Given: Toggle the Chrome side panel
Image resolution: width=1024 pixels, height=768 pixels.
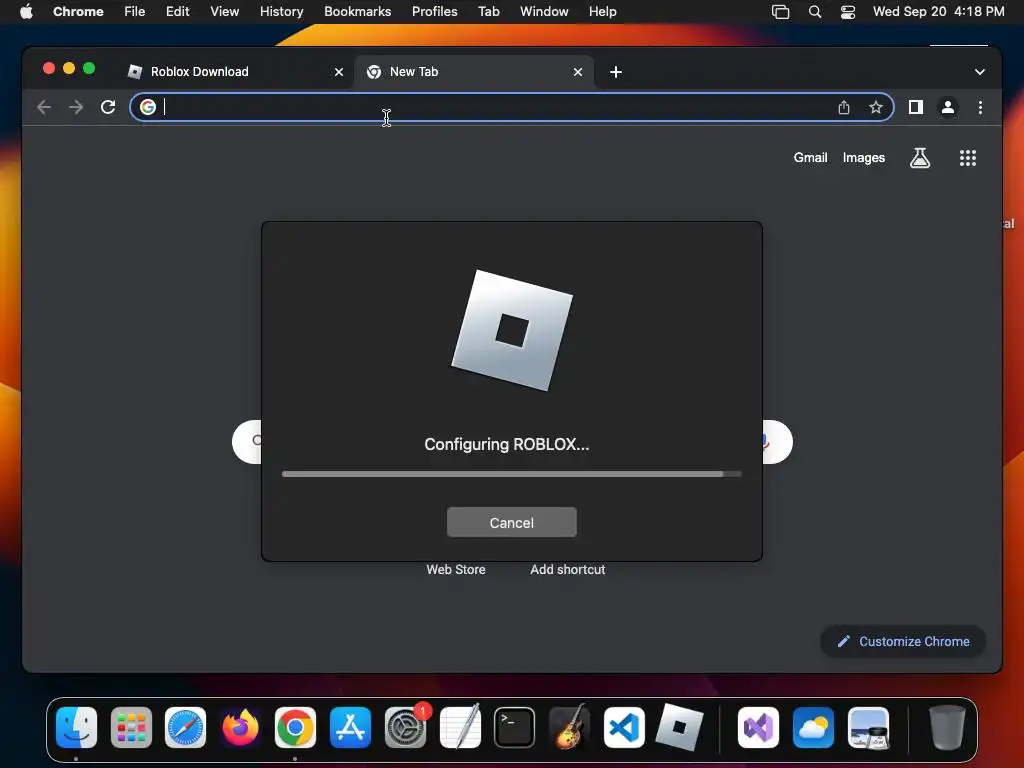Looking at the screenshot, I should (x=916, y=107).
